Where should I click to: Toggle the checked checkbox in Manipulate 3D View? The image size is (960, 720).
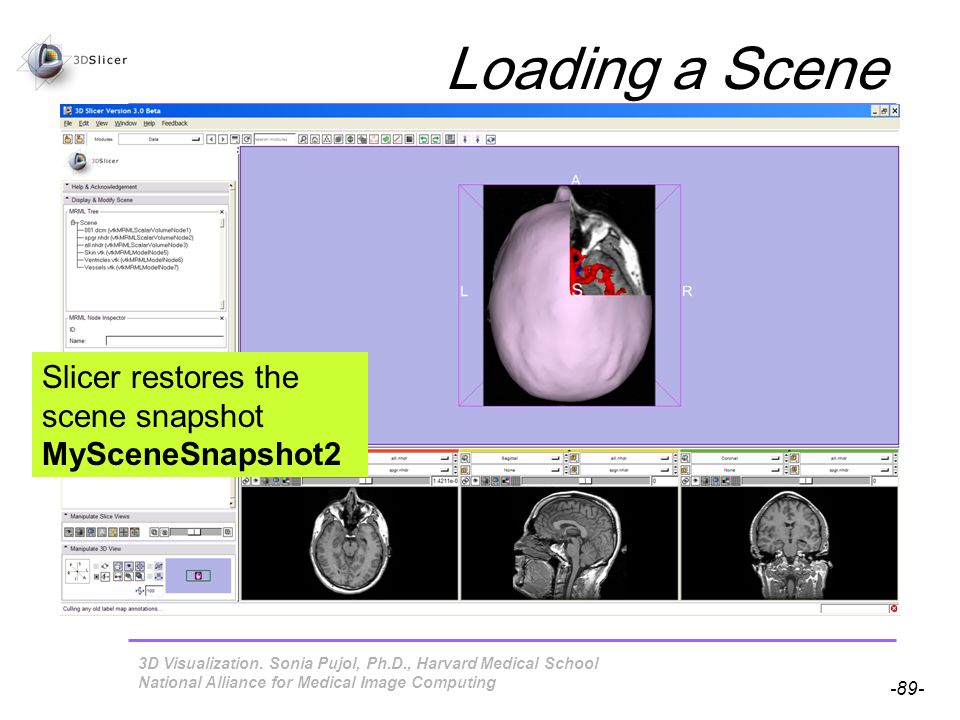click(96, 577)
